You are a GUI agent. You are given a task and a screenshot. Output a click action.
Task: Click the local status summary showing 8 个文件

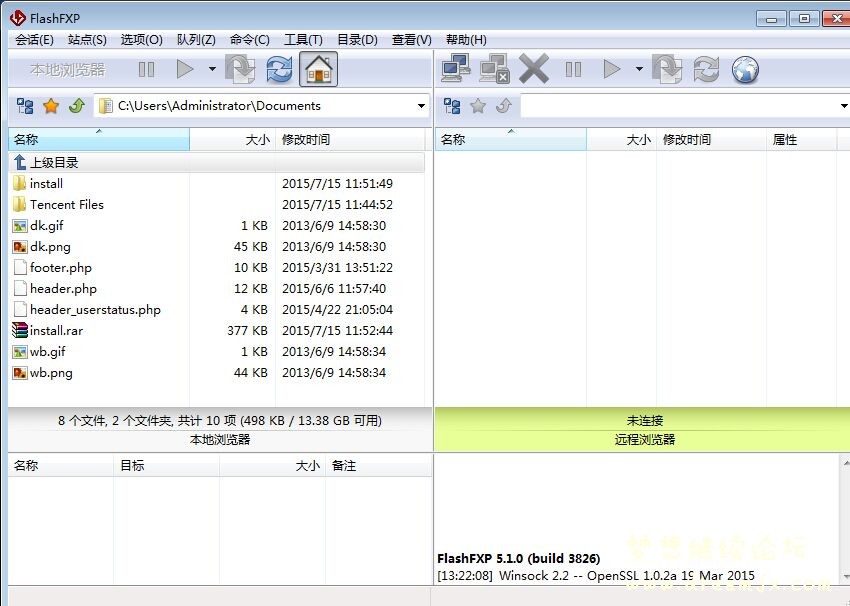[x=220, y=420]
